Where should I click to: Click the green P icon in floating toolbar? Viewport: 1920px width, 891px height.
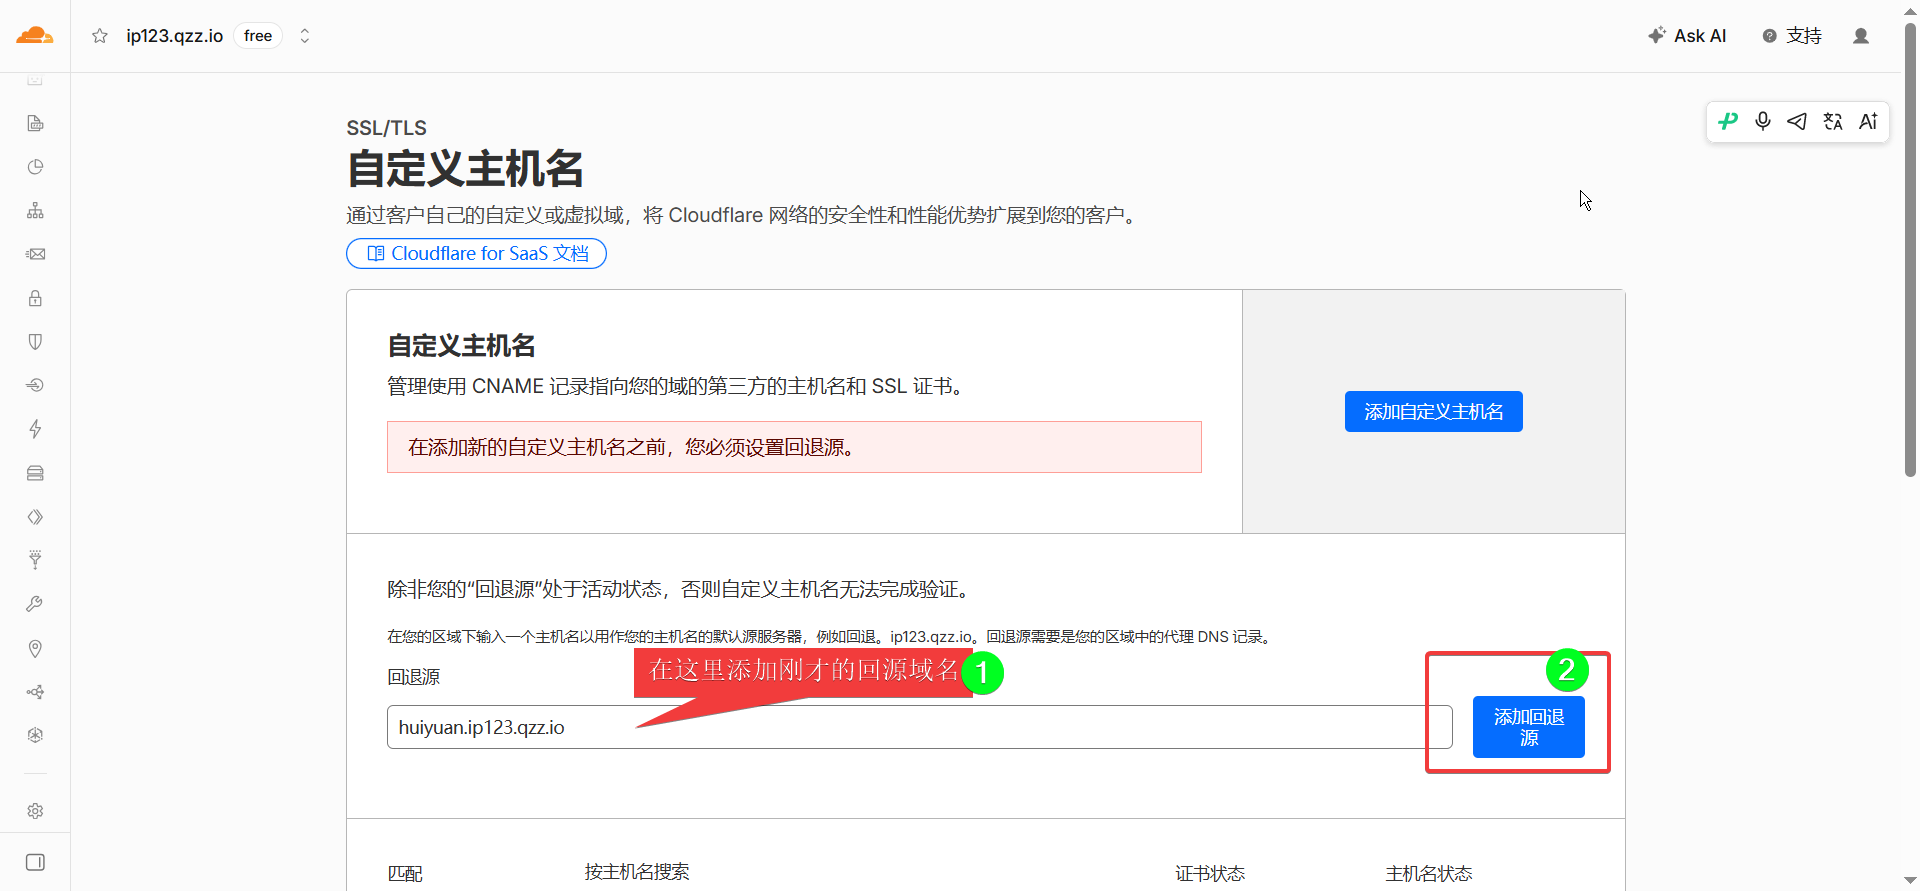1728,122
